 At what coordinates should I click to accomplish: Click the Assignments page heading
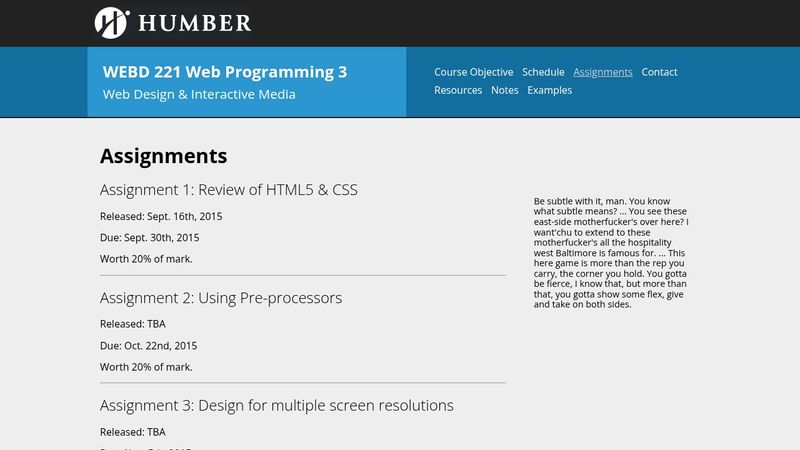[x=164, y=156]
